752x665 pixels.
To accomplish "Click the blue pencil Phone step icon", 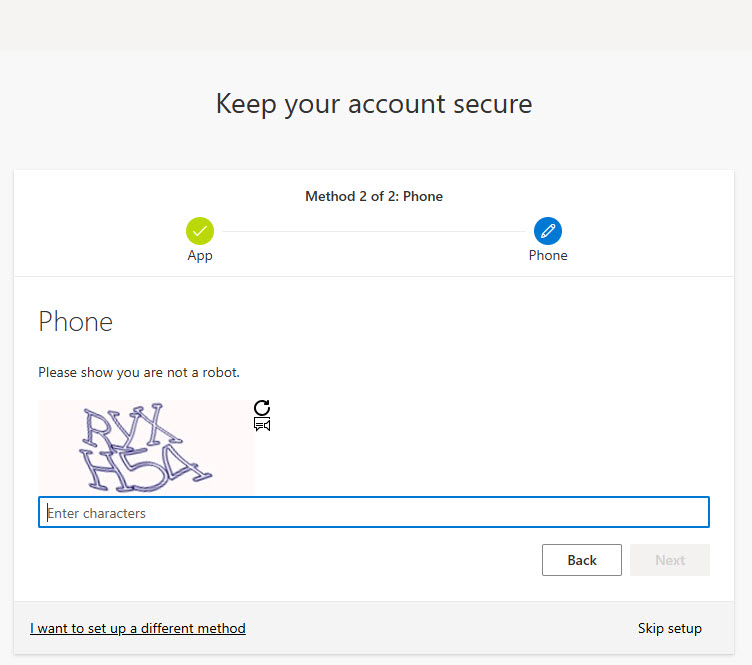I will point(548,231).
